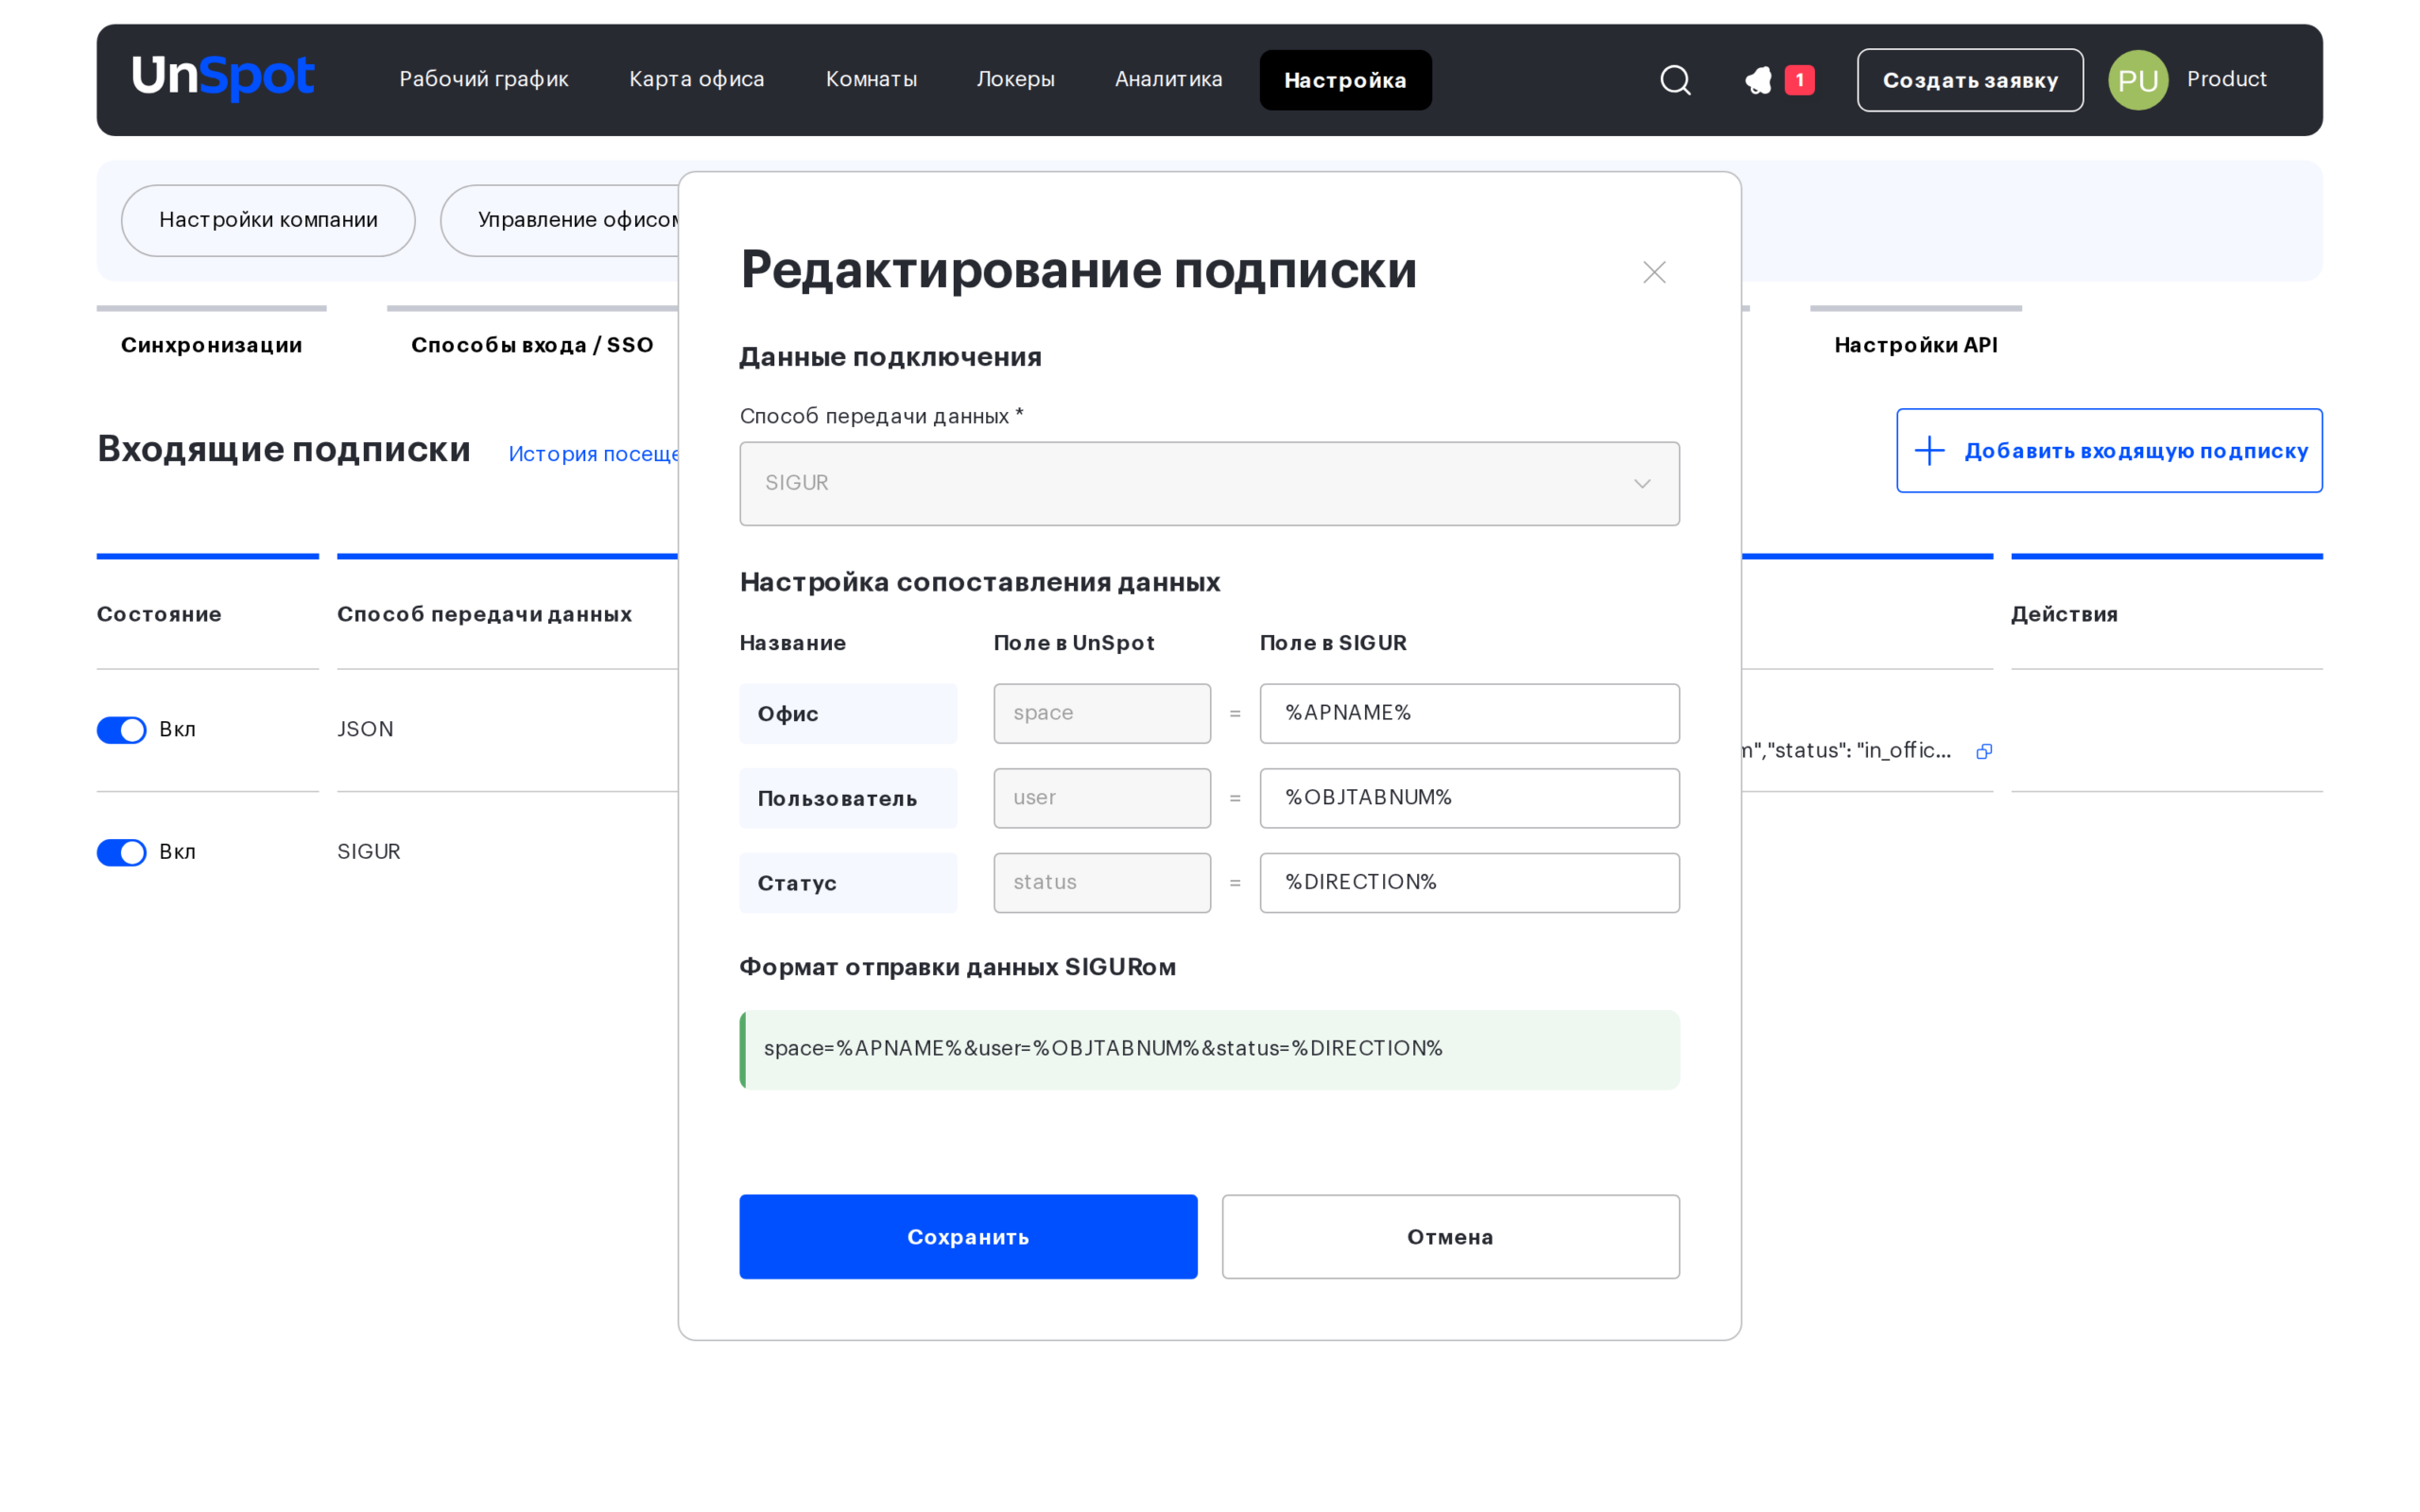
Task: Open Настройки компании section
Action: tap(268, 220)
